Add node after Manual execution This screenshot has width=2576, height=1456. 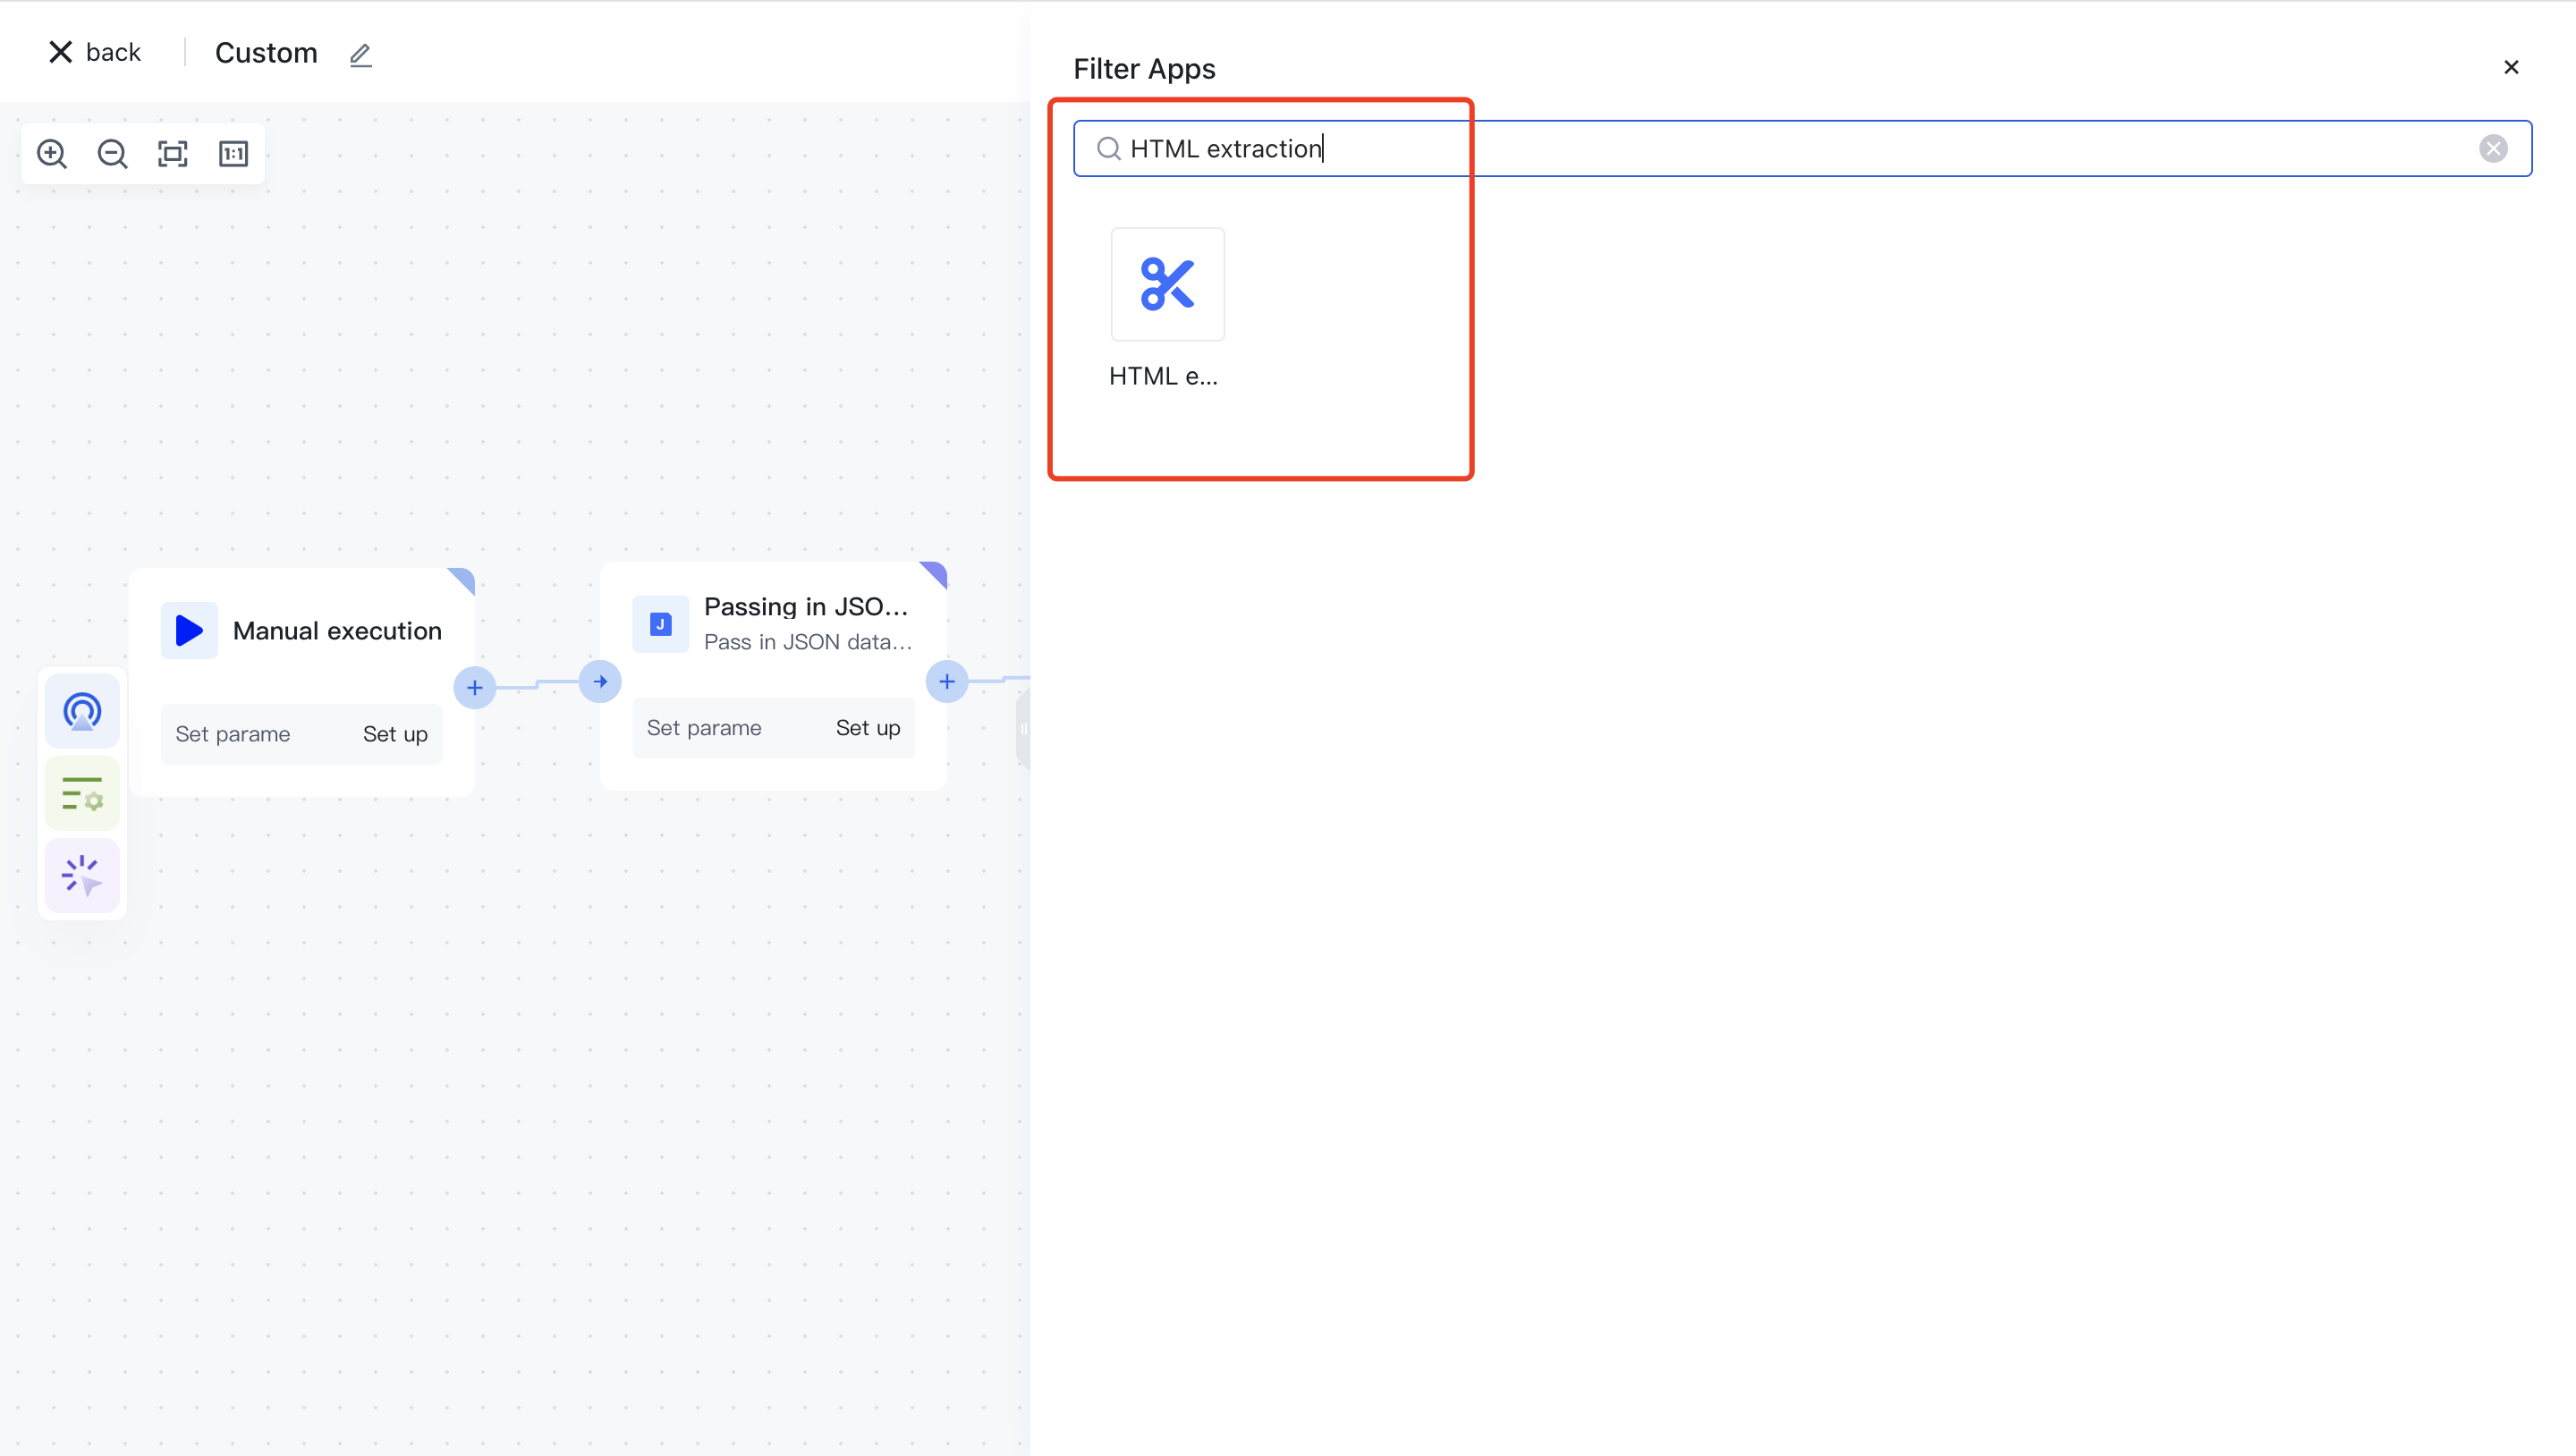(x=475, y=688)
